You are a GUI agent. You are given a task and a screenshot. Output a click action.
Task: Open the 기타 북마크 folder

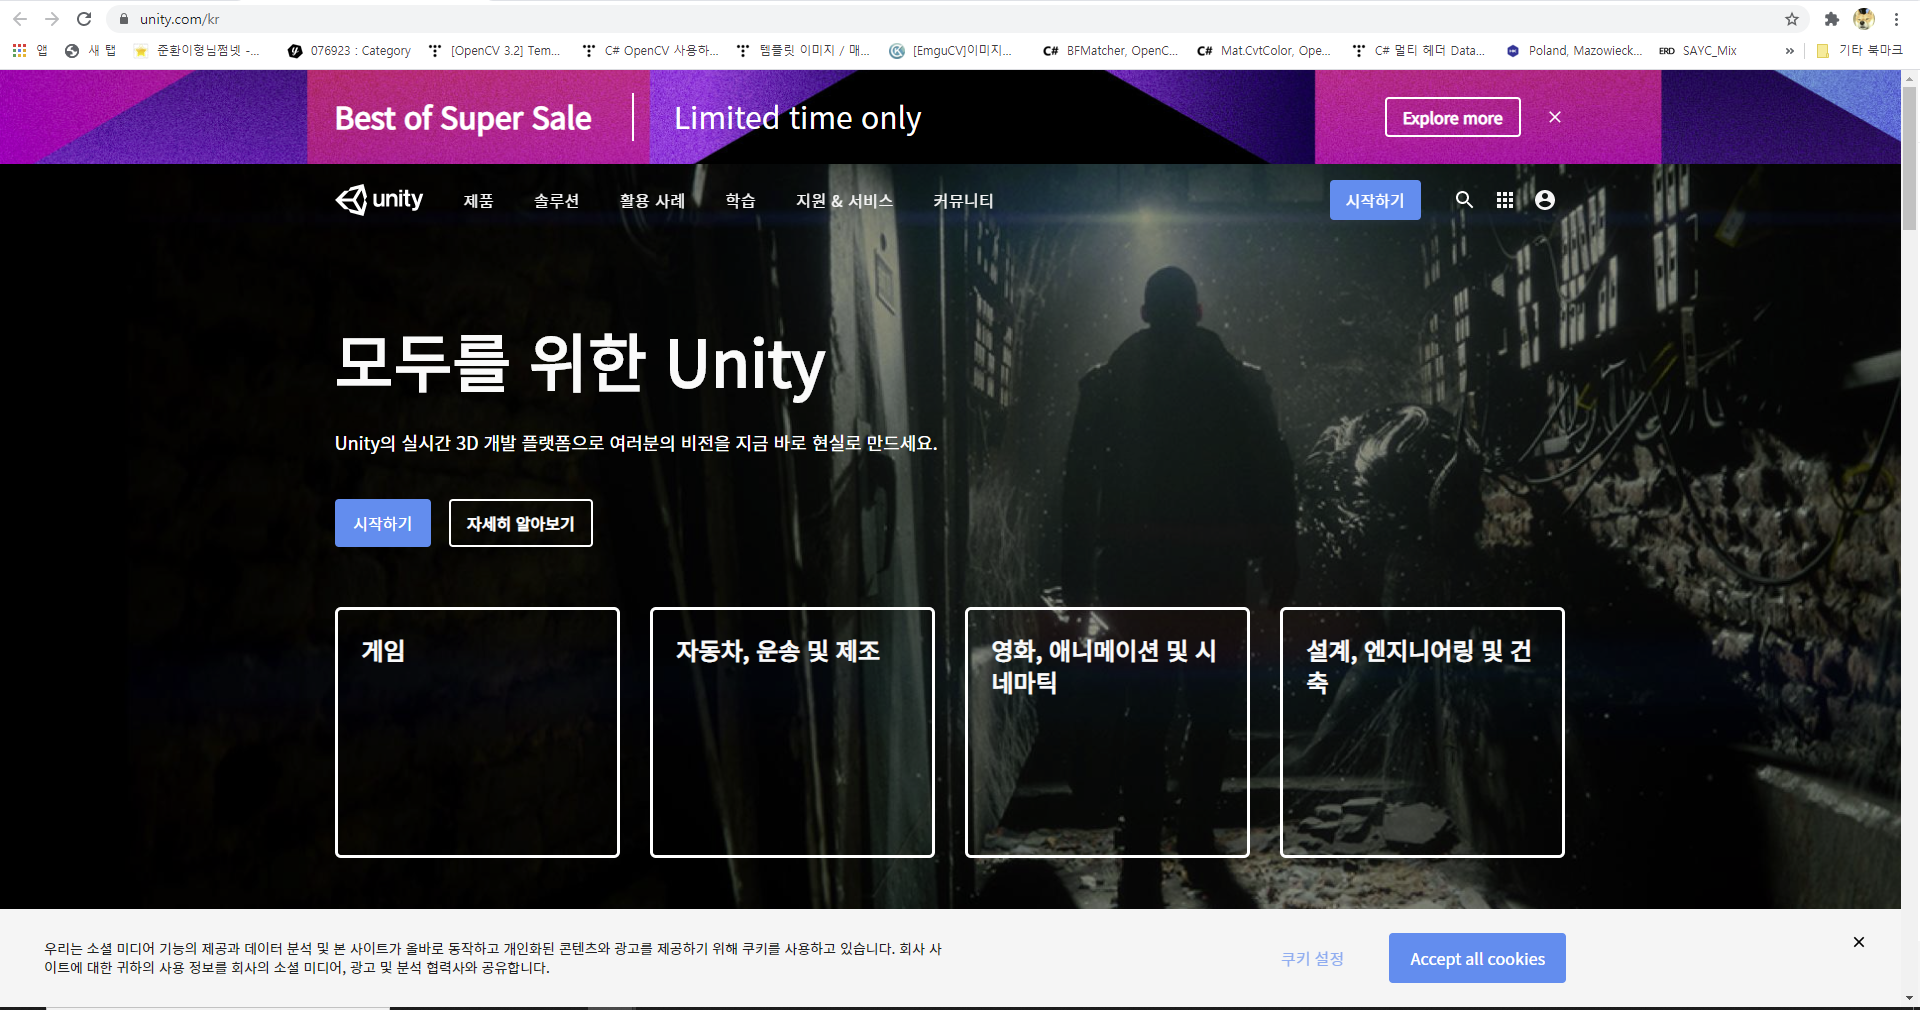(x=1859, y=50)
